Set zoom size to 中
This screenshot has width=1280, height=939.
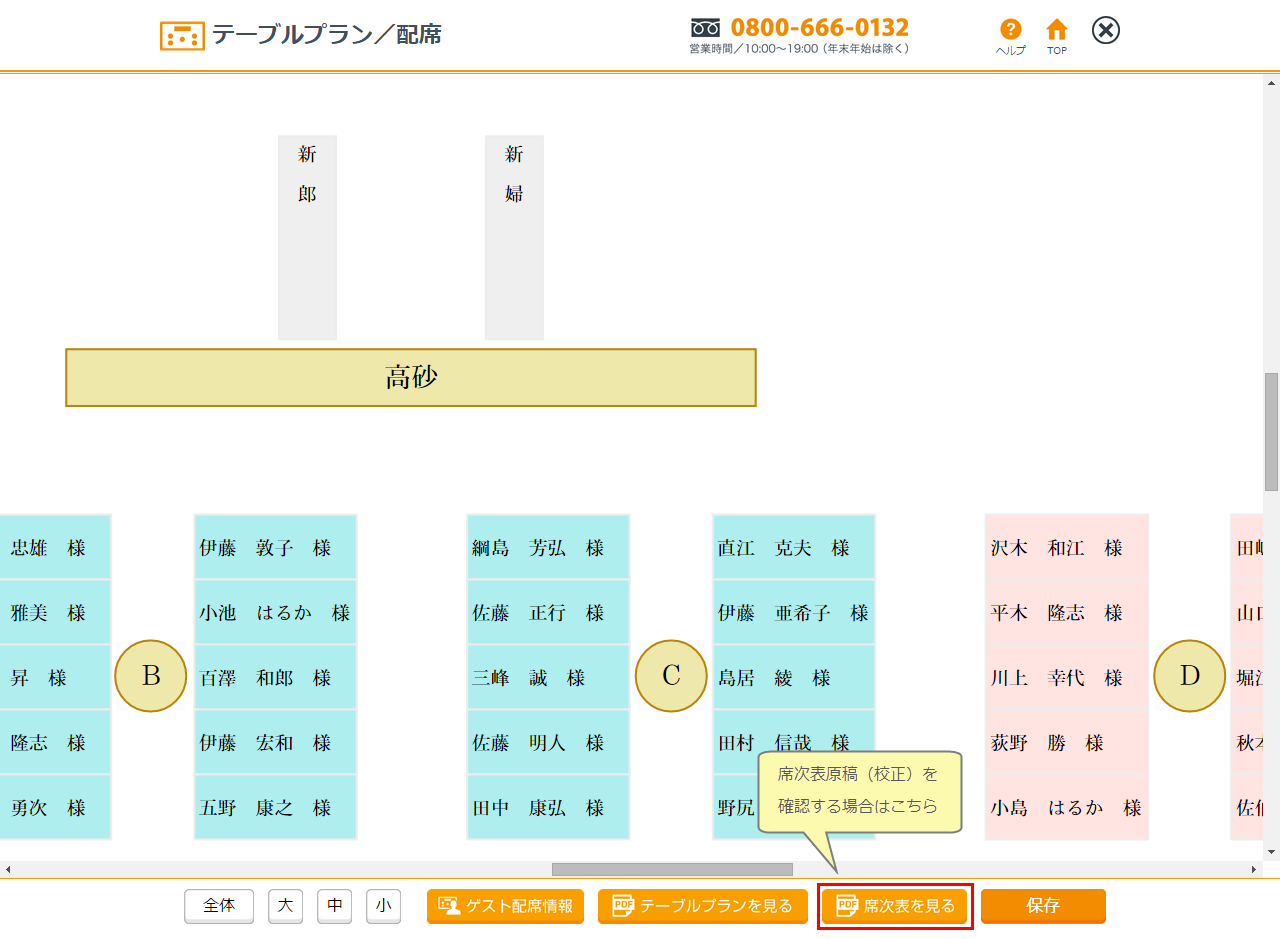click(x=334, y=906)
